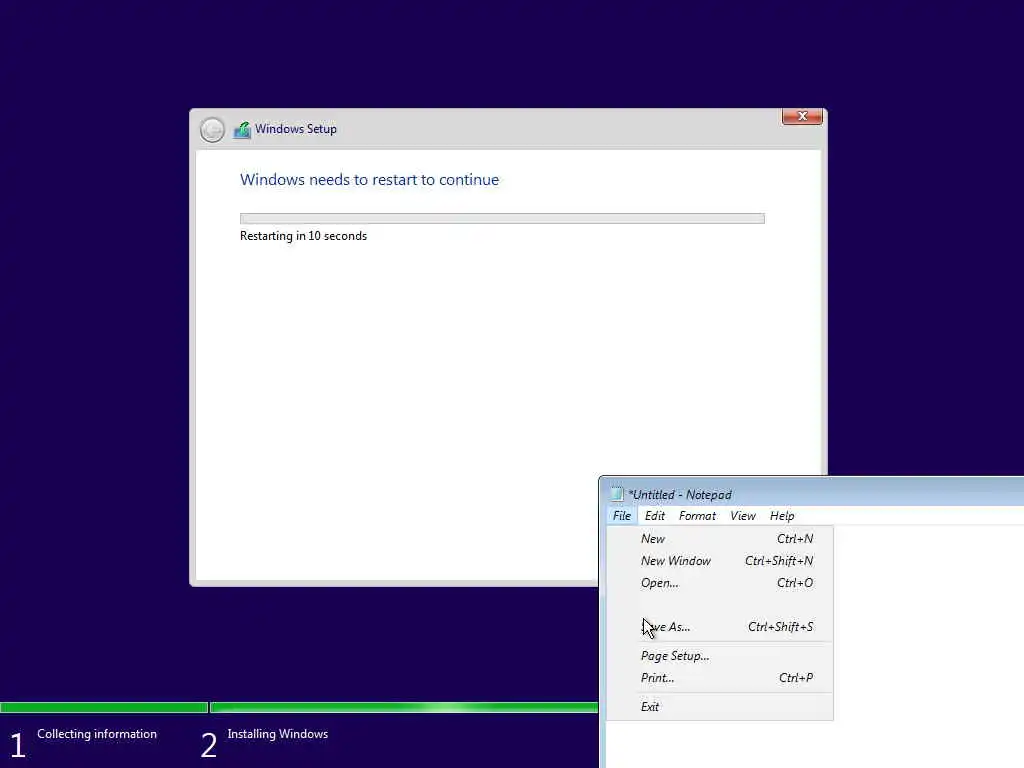The width and height of the screenshot is (1024, 768).
Task: Click the Notepad text editing area
Action: 927,647
